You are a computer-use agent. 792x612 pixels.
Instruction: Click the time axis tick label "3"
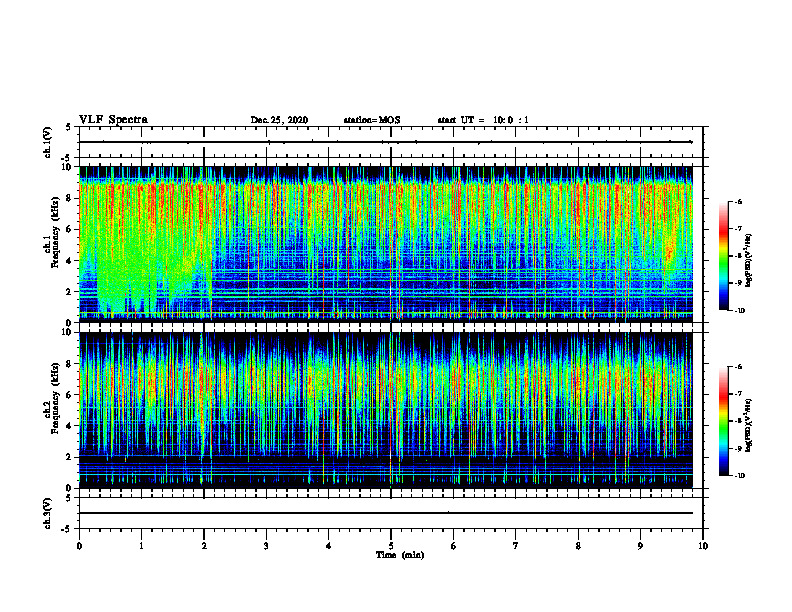pos(266,546)
